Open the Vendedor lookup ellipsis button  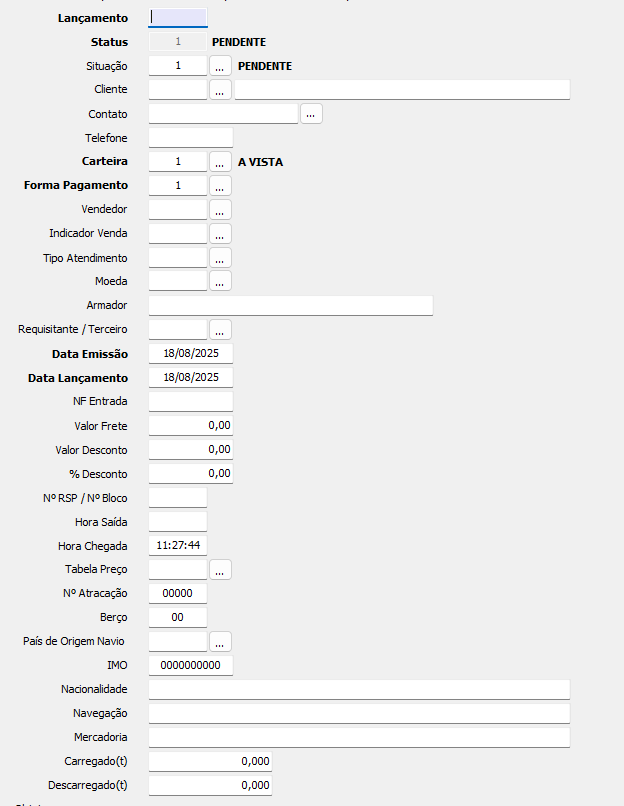tap(220, 210)
